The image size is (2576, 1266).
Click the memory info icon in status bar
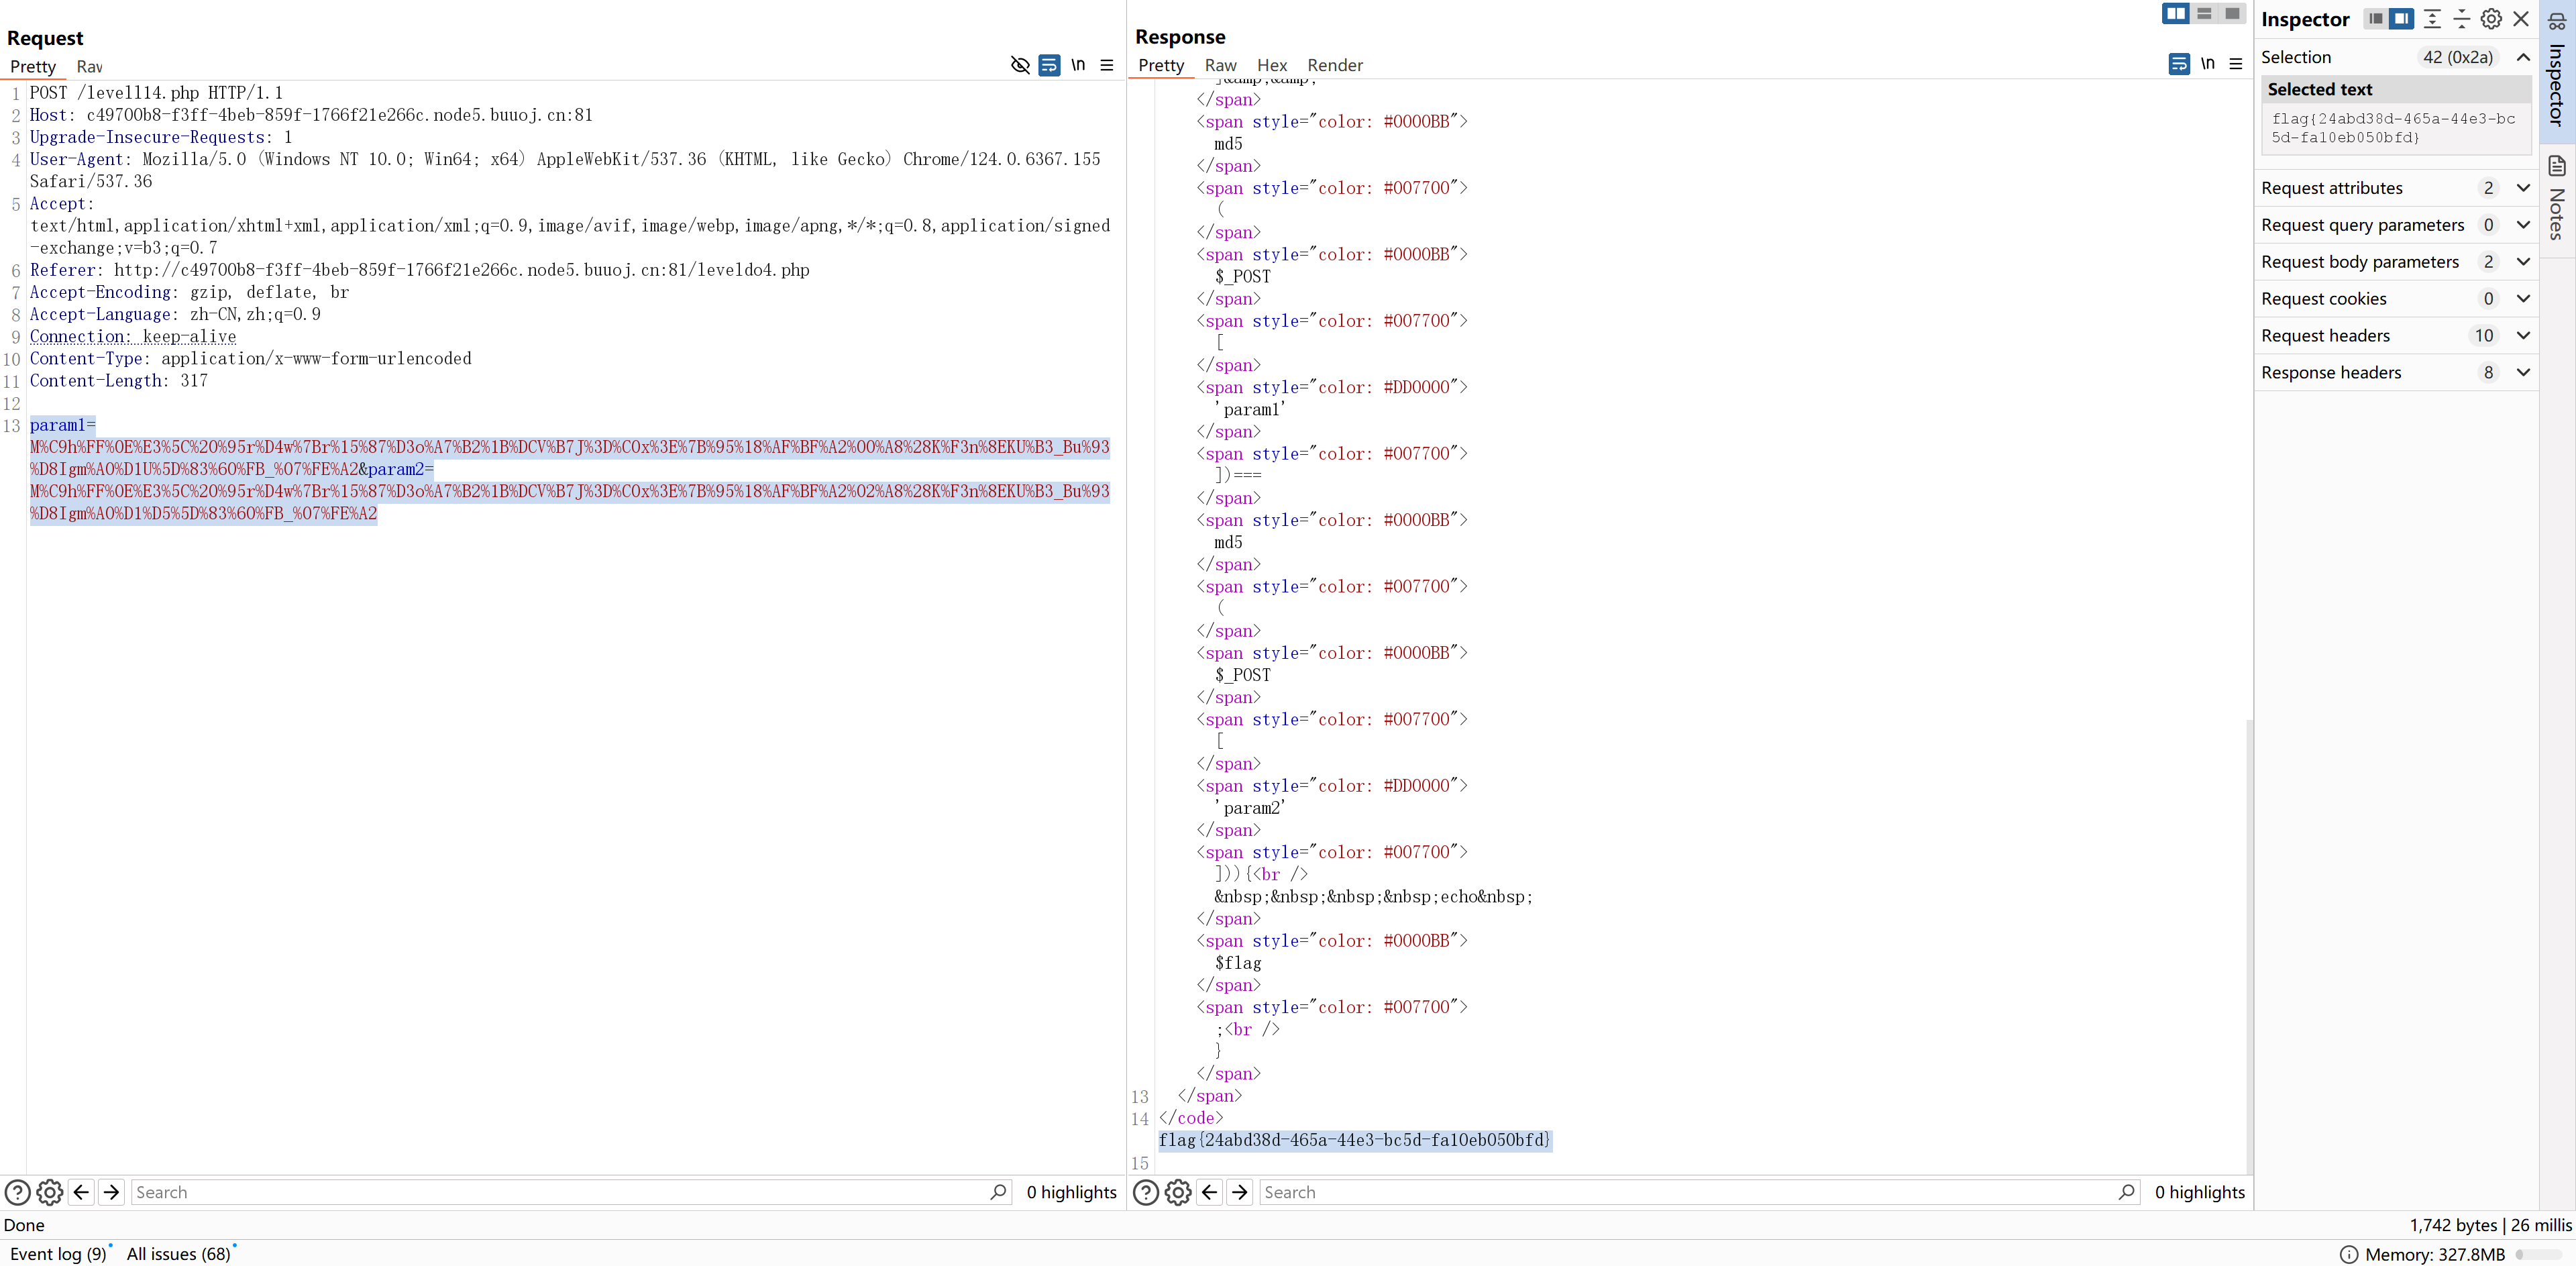[2349, 1254]
